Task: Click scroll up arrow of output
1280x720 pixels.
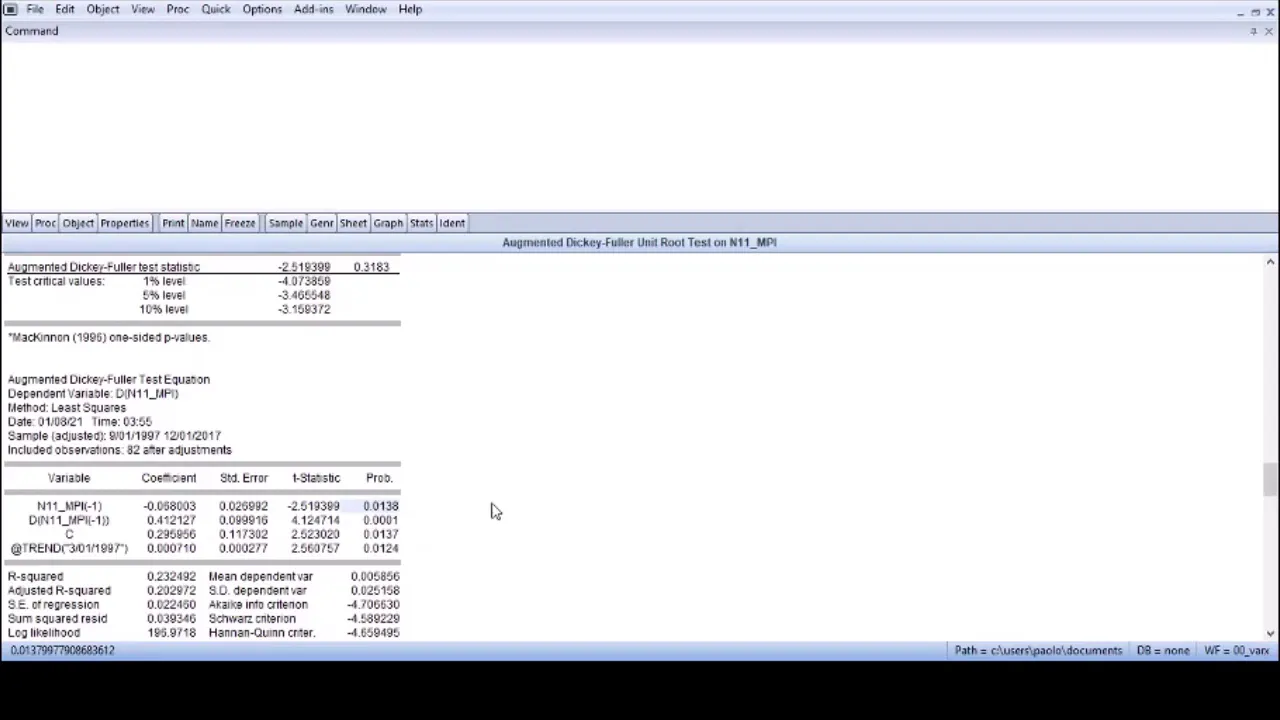Action: coord(1270,262)
